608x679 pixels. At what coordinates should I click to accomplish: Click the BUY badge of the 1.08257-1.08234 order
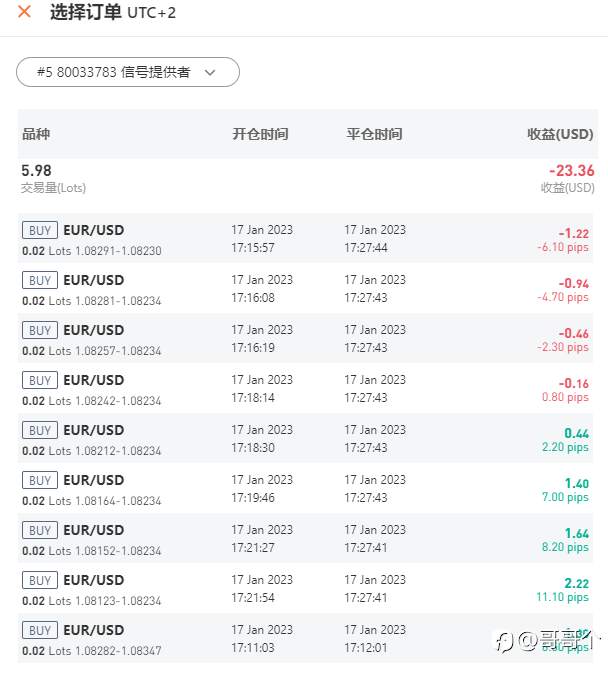40,330
